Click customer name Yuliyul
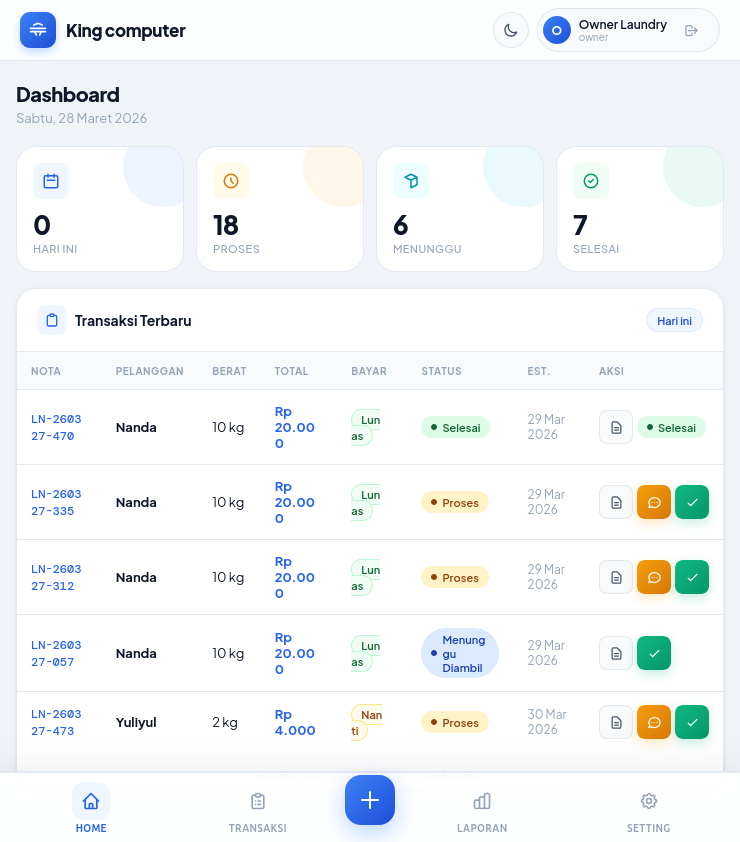This screenshot has width=740, height=842. pyautogui.click(x=136, y=722)
